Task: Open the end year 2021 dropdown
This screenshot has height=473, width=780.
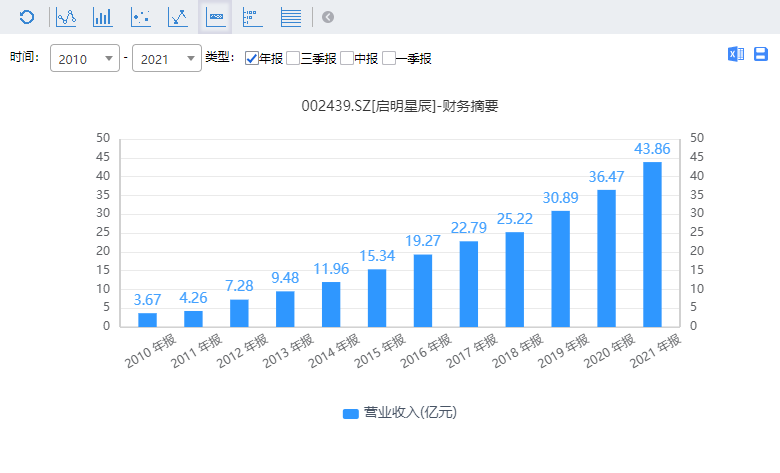Action: click(167, 59)
